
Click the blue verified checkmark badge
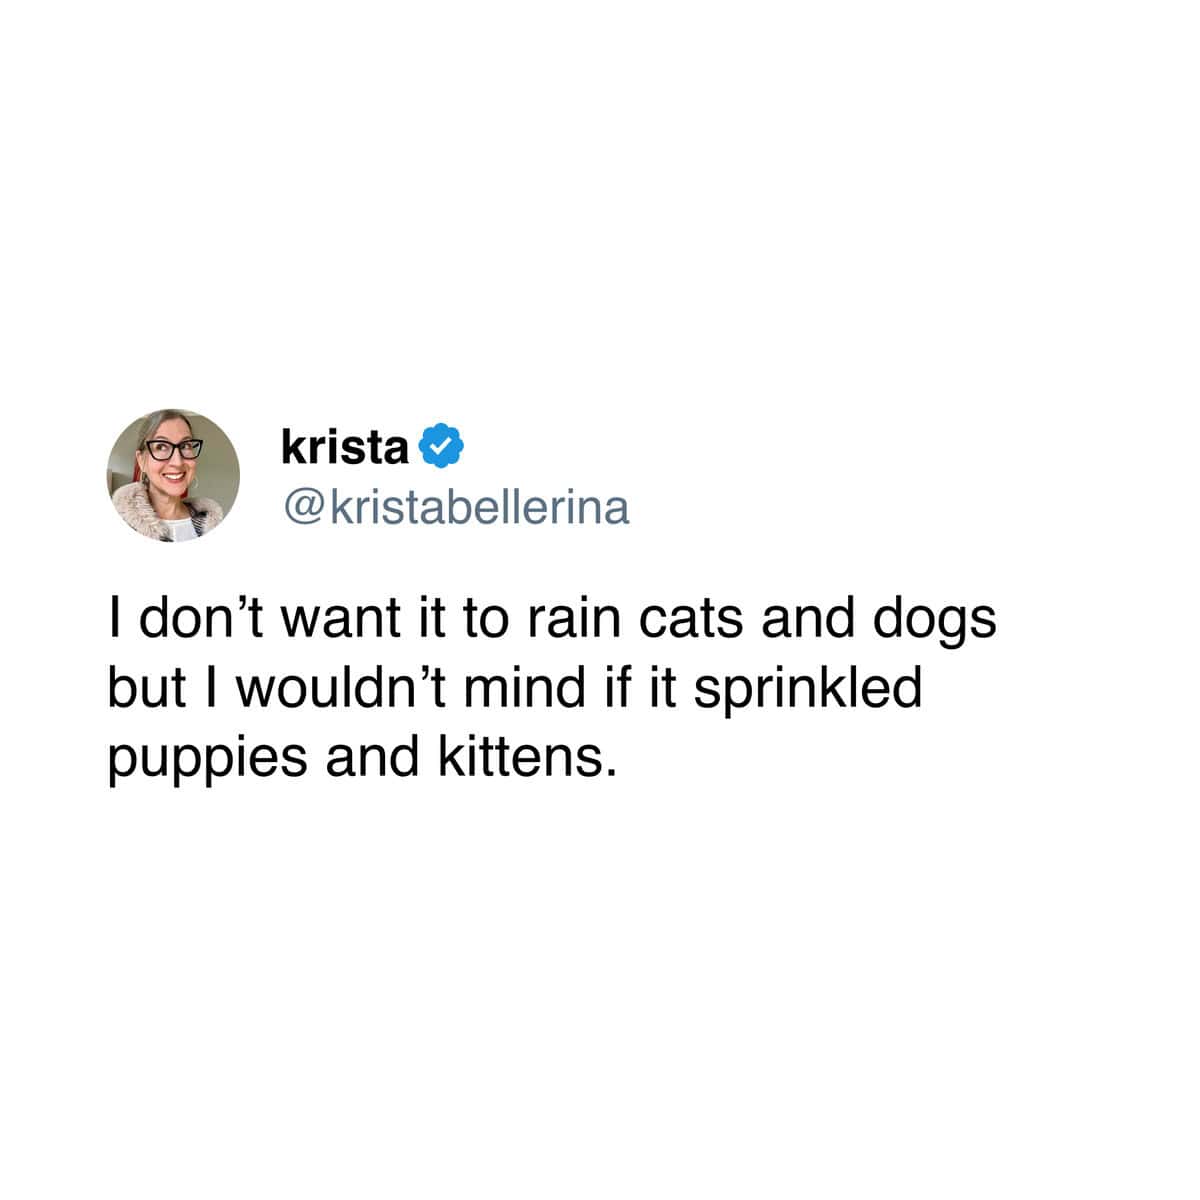pyautogui.click(x=442, y=445)
